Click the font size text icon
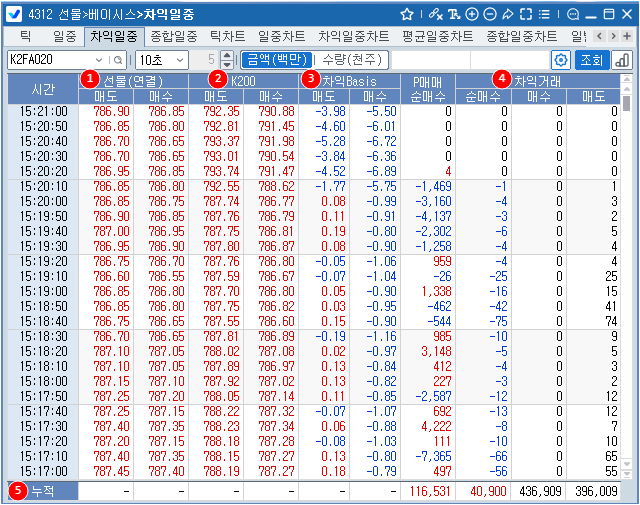 click(x=454, y=14)
